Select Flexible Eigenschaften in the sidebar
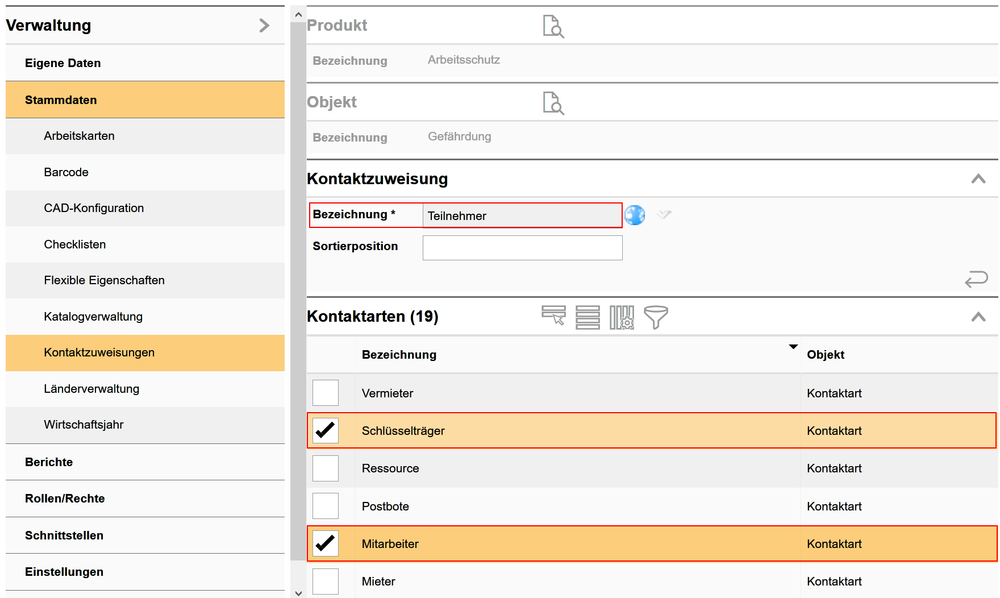 (104, 280)
